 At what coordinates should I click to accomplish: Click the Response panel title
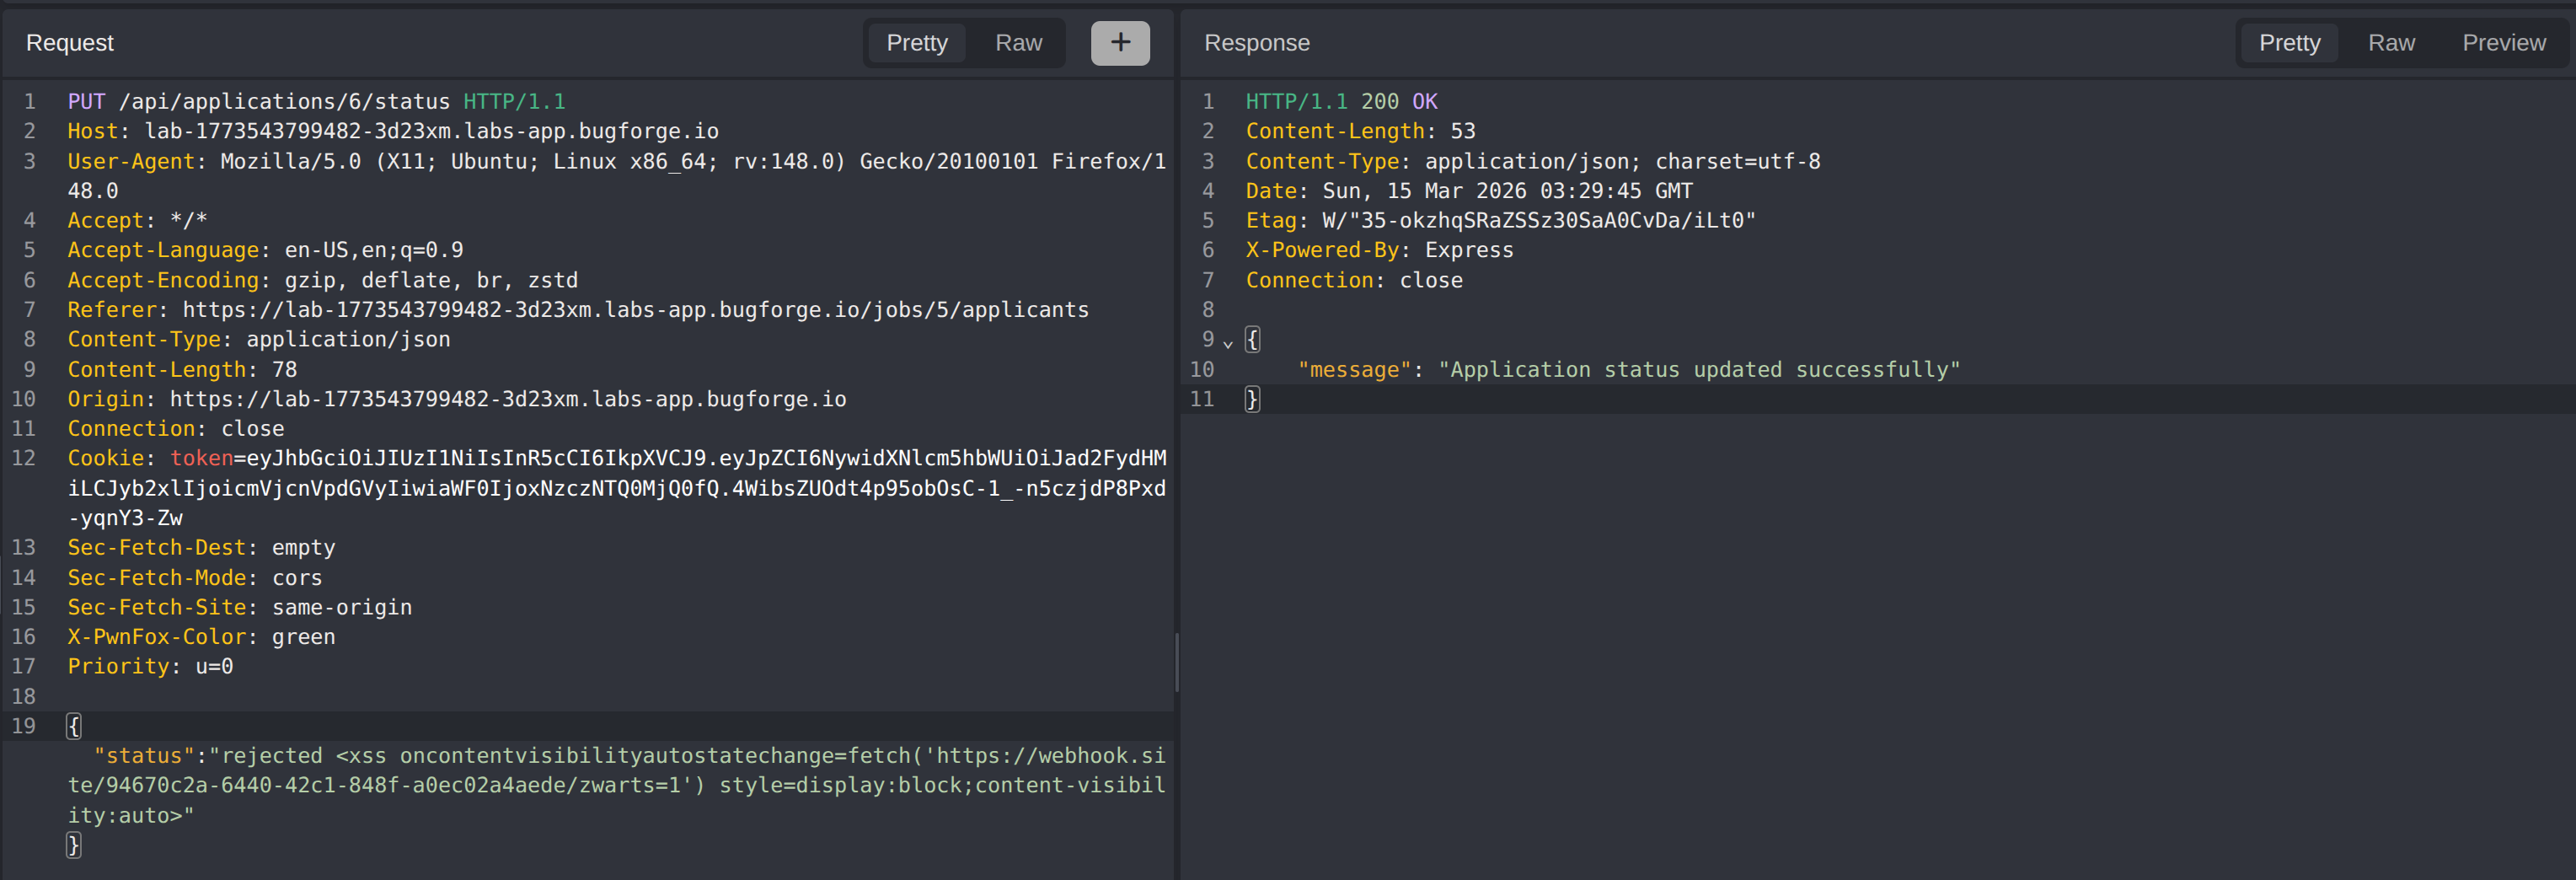click(1256, 43)
